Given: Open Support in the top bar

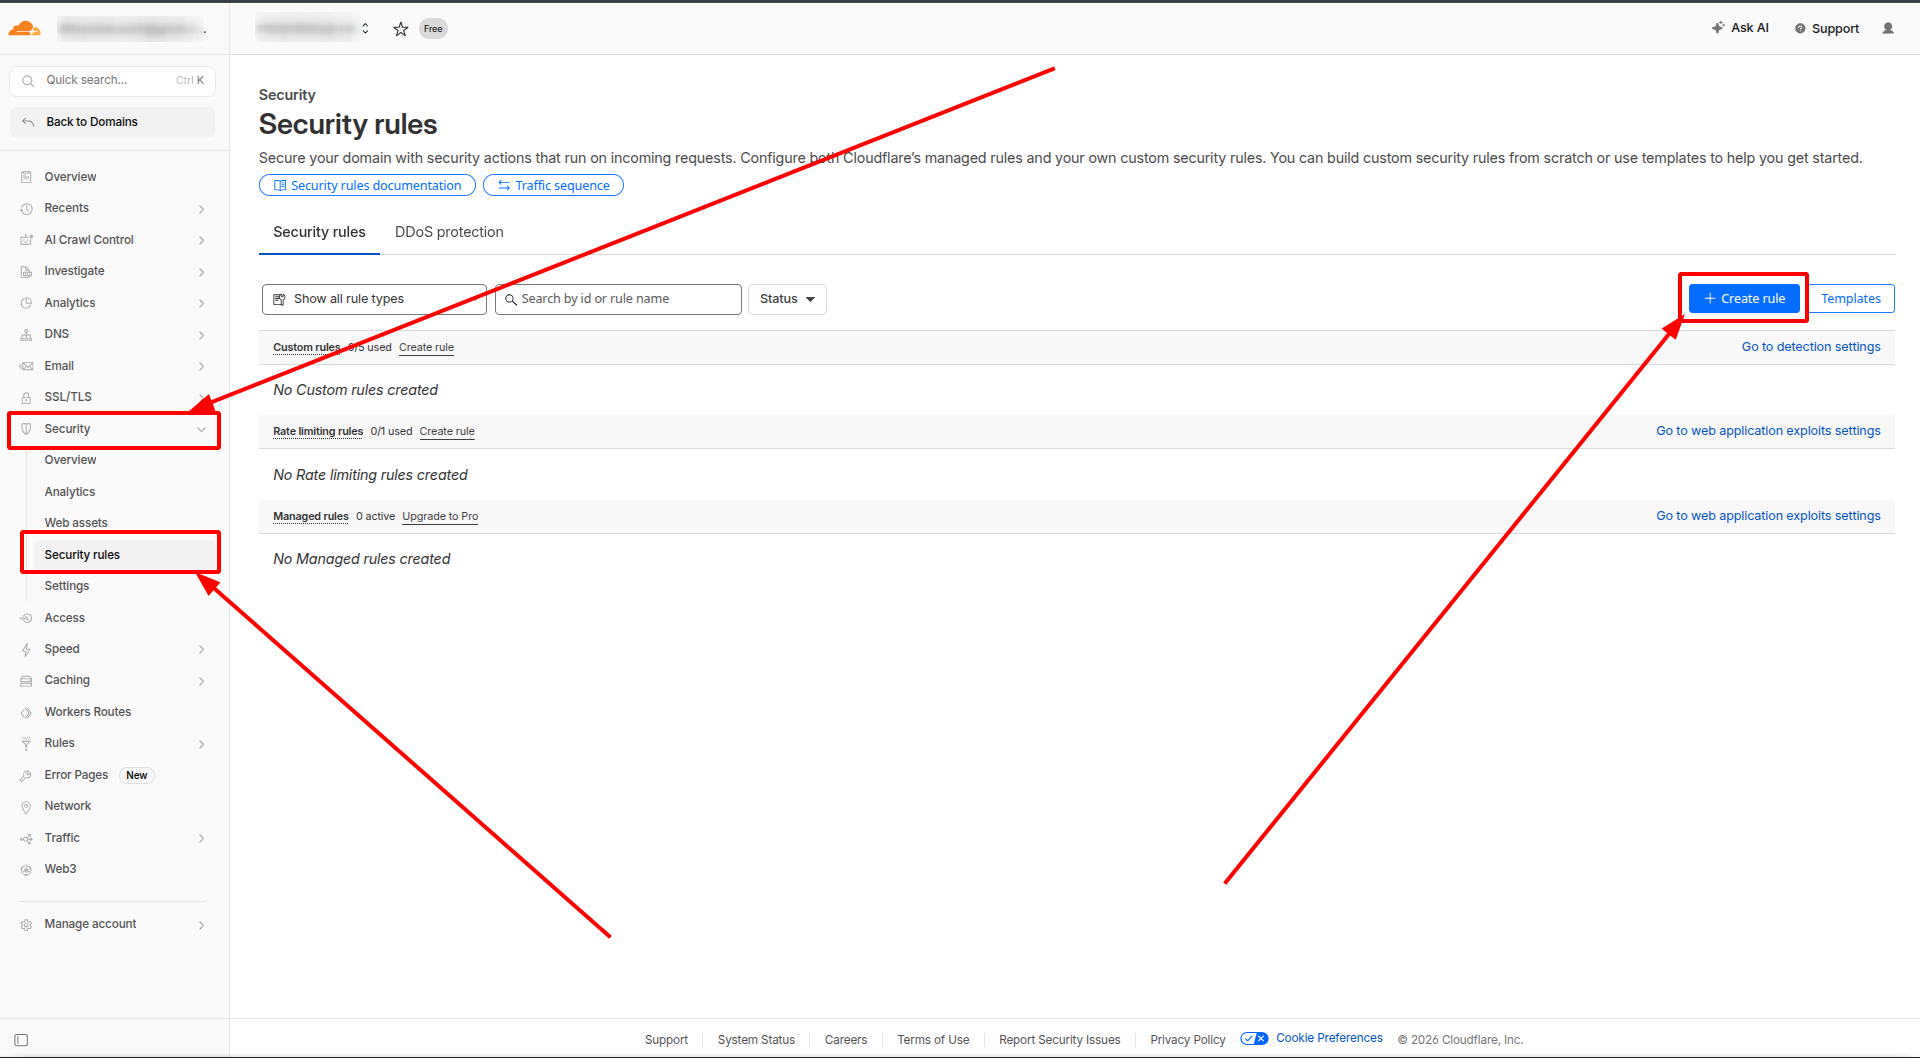Looking at the screenshot, I should [x=1827, y=28].
